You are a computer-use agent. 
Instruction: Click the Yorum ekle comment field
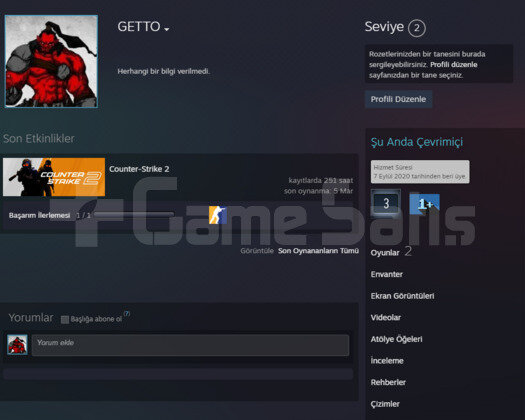point(190,345)
